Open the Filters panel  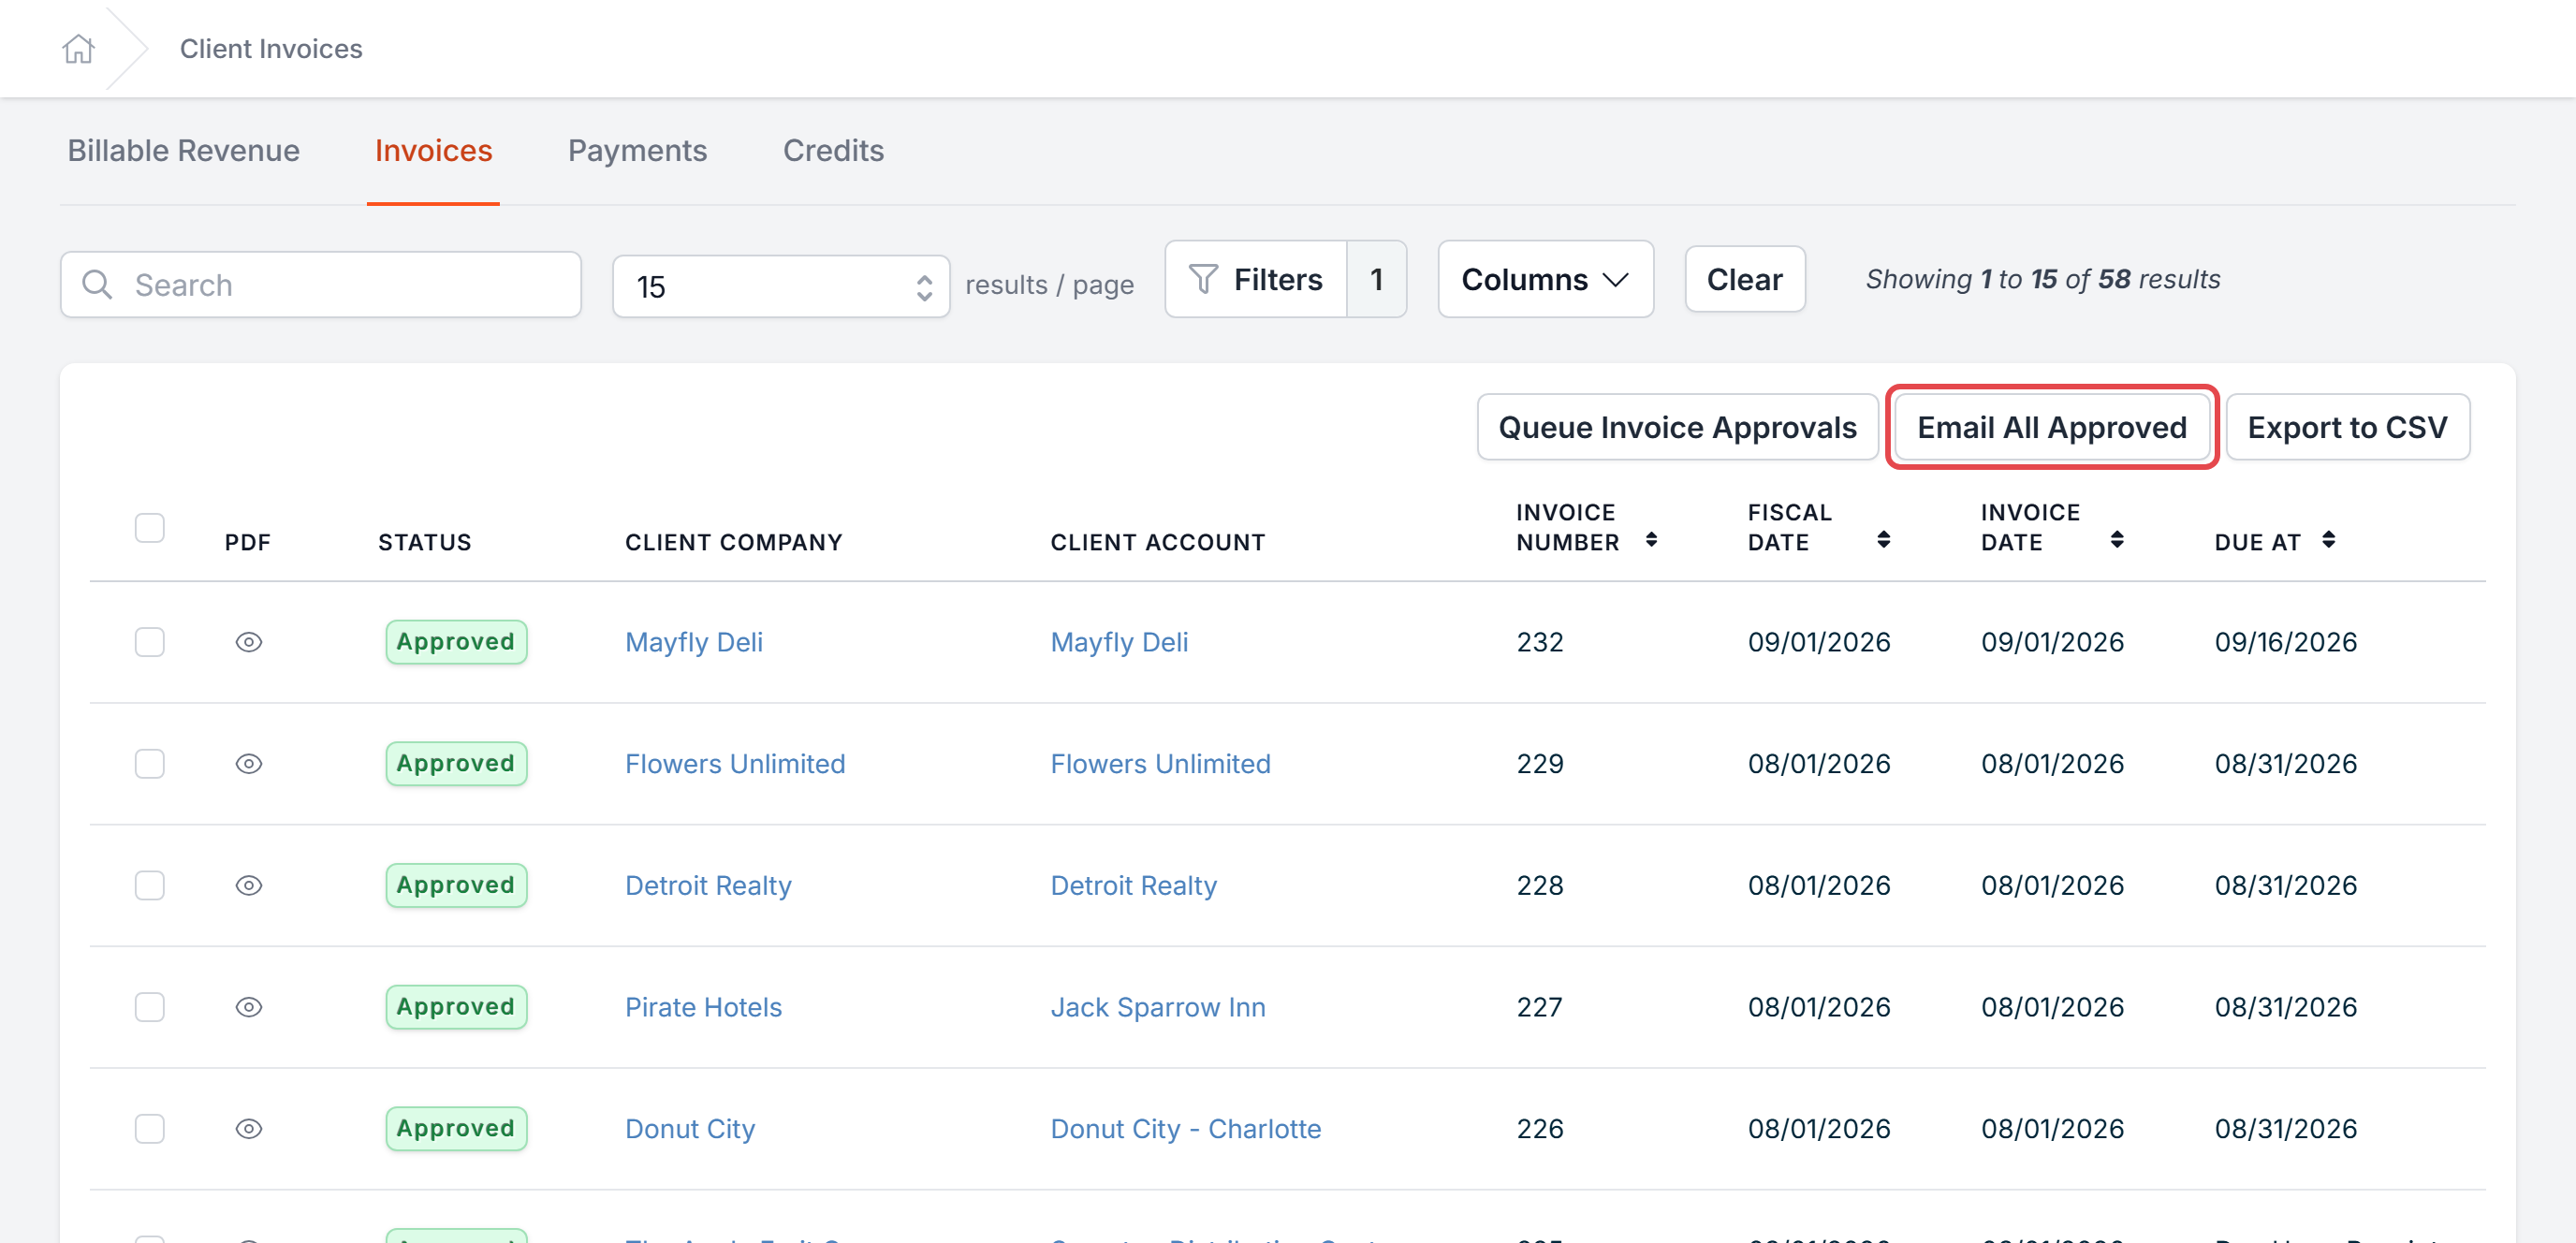click(1256, 280)
